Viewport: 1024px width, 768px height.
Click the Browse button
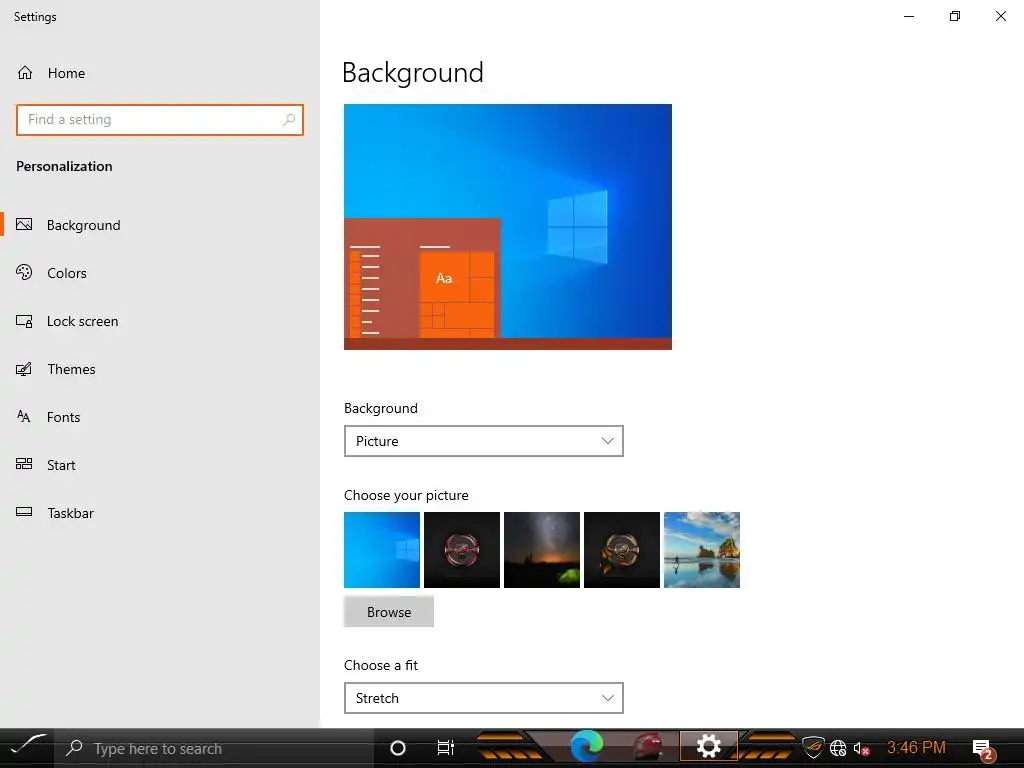tap(389, 612)
